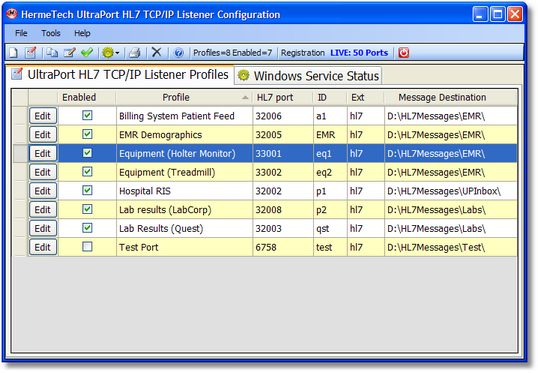Enable the Test Port profile checkbox
Screen dimensions: 538x373
[x=87, y=246]
